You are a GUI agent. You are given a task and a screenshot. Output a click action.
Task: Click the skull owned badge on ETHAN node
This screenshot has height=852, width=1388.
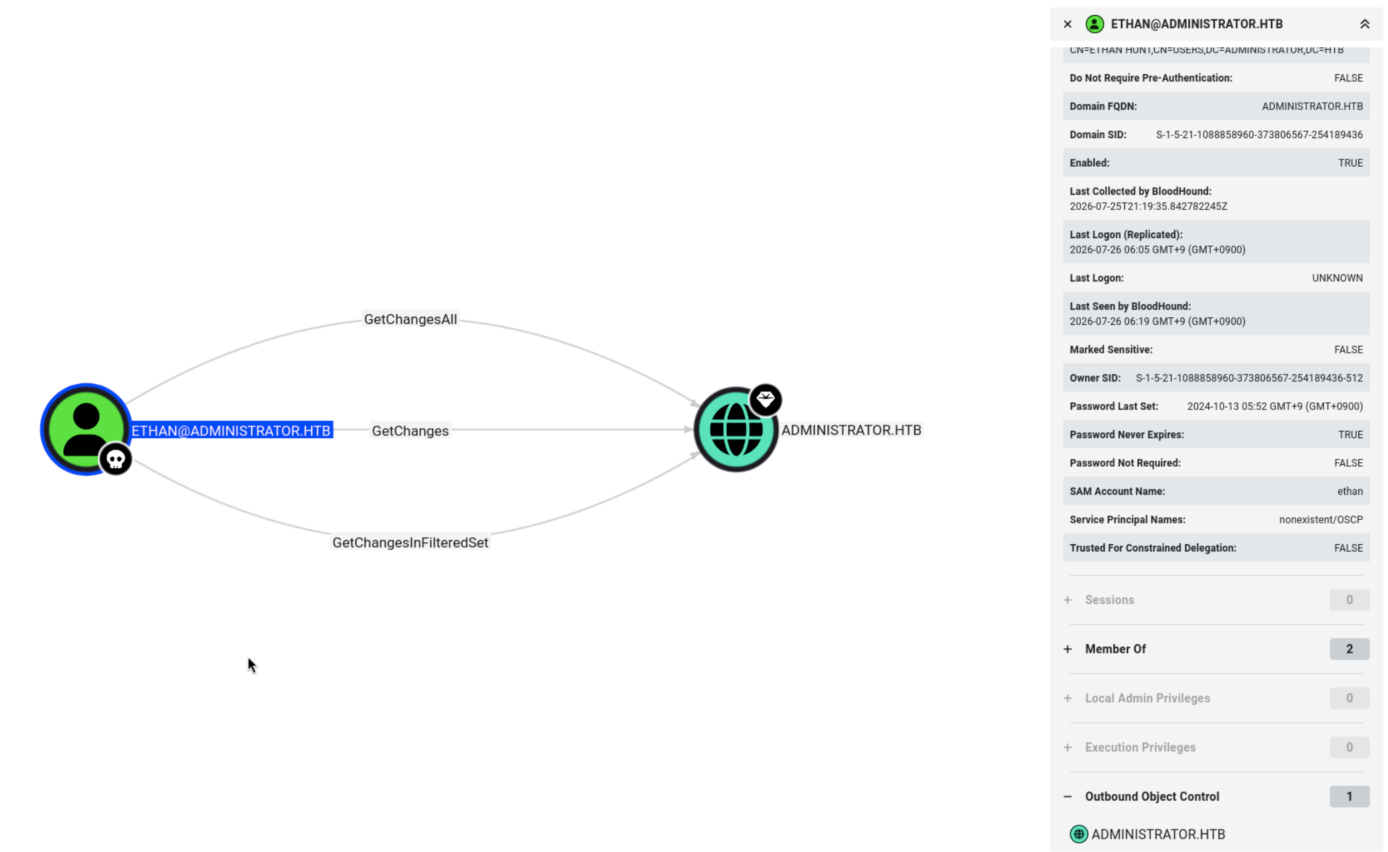pyautogui.click(x=116, y=459)
